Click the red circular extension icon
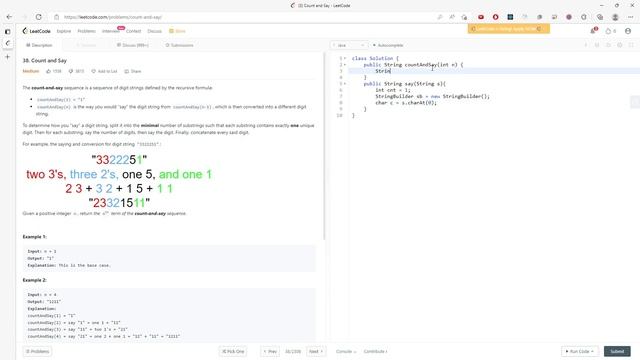The width and height of the screenshot is (640, 360). (x=496, y=17)
